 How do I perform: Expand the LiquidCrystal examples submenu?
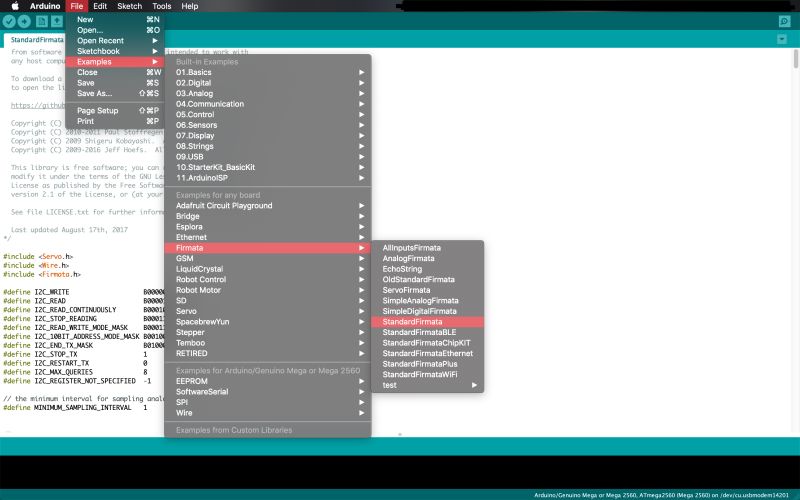(x=268, y=269)
